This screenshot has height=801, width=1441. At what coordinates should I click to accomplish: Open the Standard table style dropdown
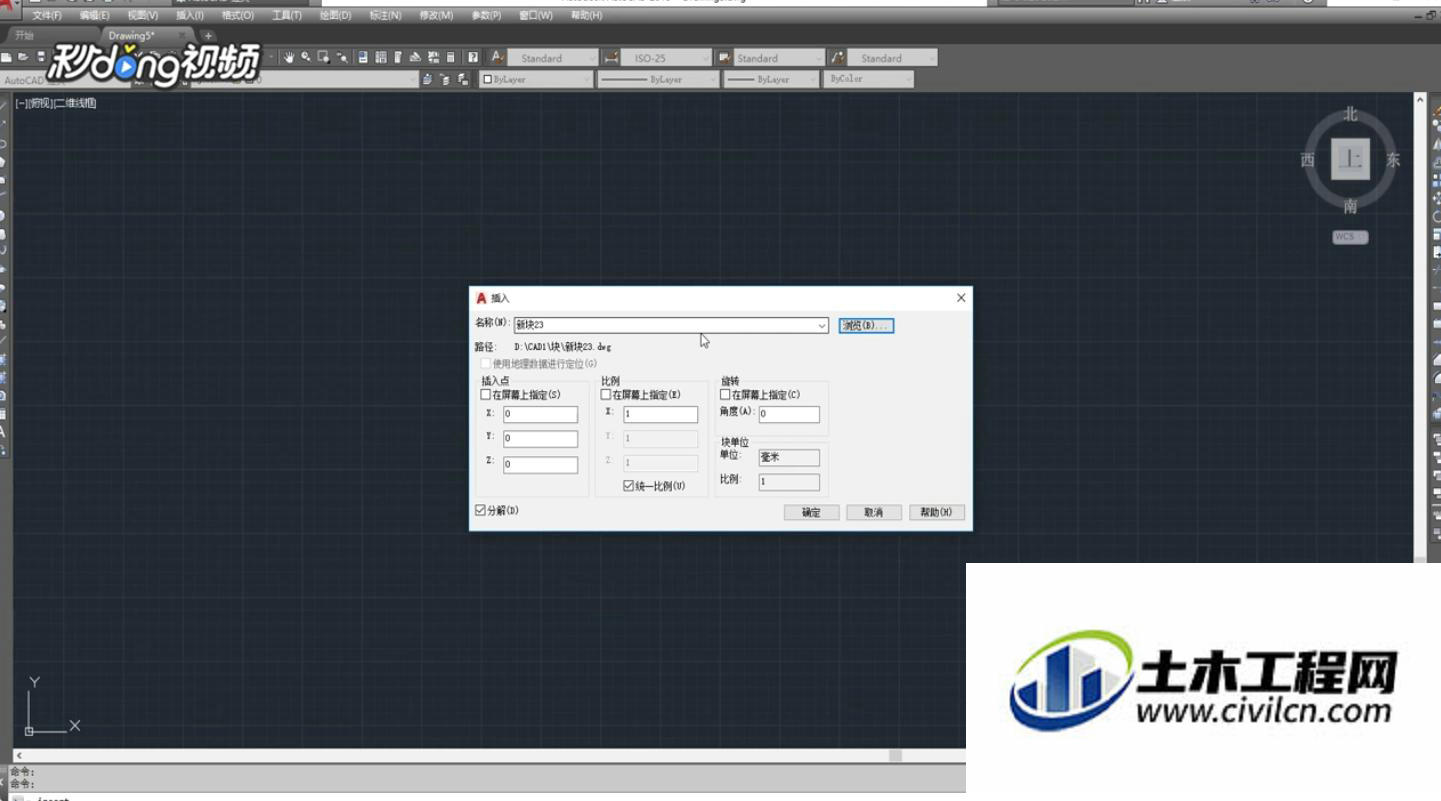819,58
